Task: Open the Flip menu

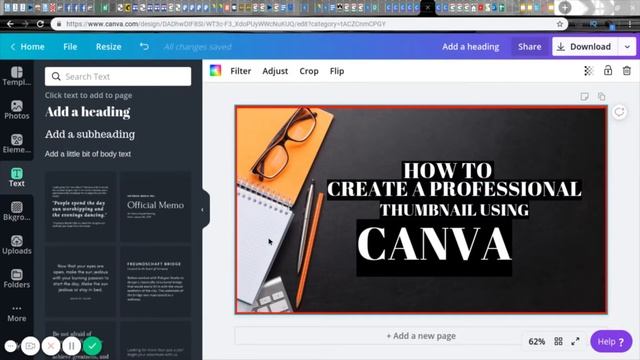Action: tap(337, 71)
